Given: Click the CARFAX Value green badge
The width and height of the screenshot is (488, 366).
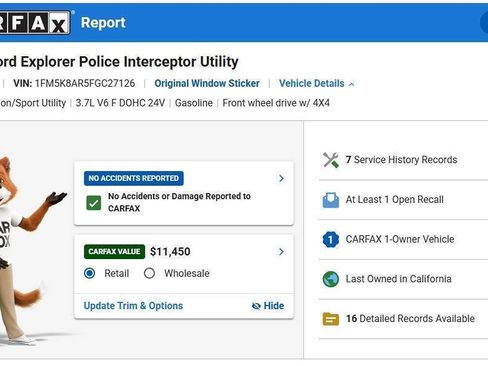Looking at the screenshot, I should [x=114, y=252].
